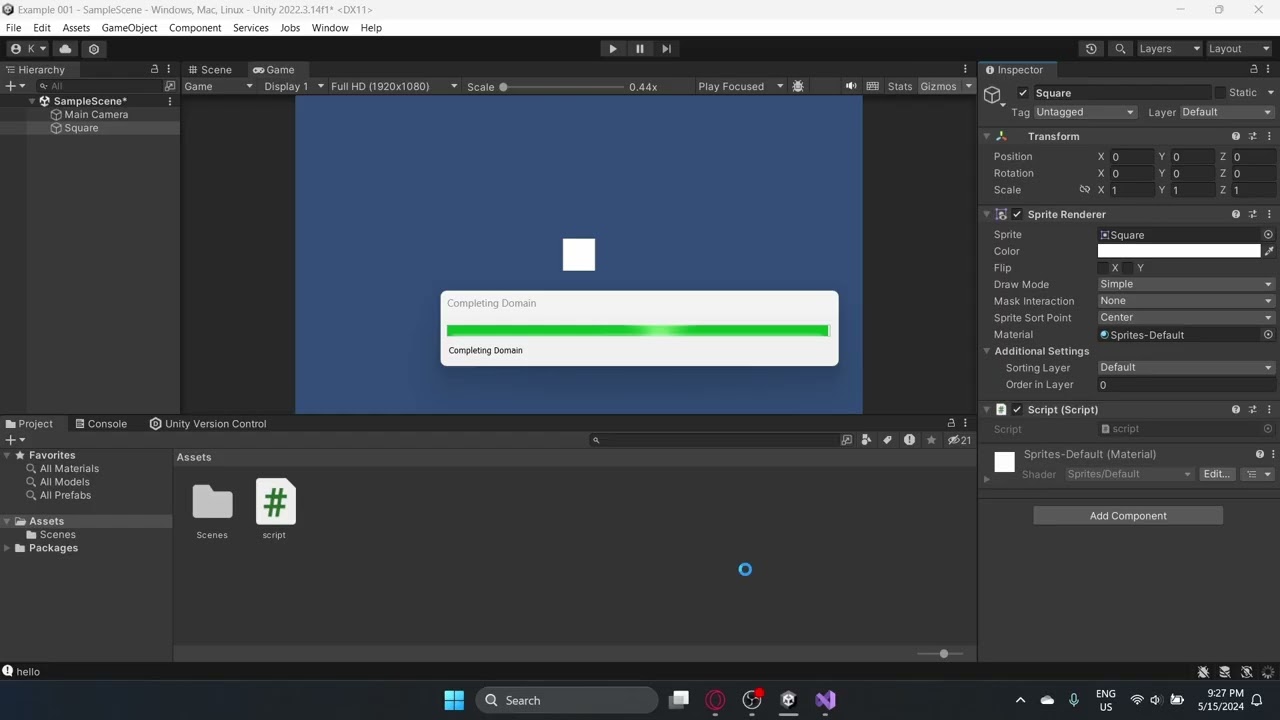Collapse the Additional Settings foldout
Screen dimensions: 1280x720
(987, 351)
